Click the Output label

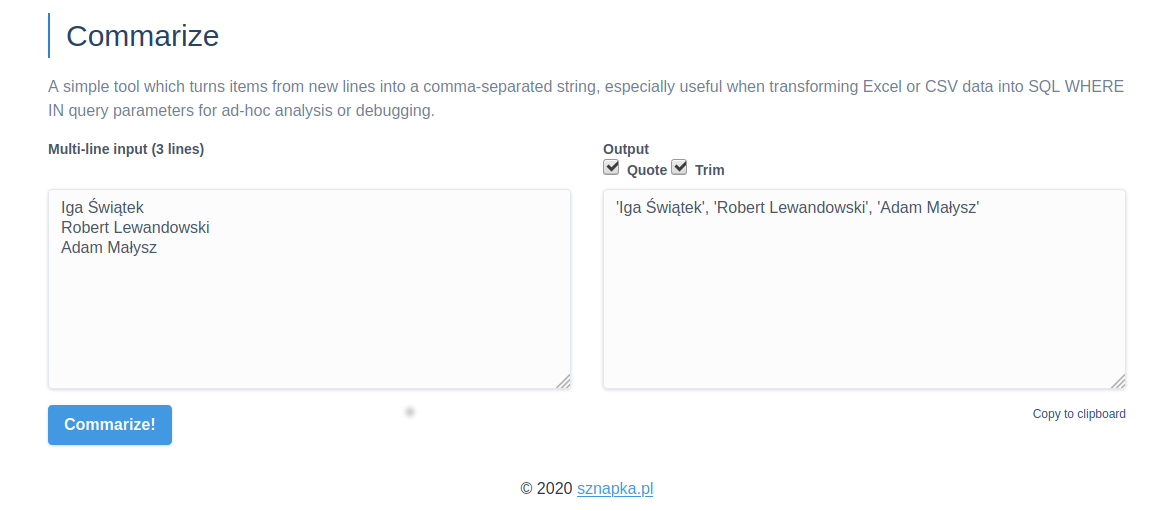626,149
